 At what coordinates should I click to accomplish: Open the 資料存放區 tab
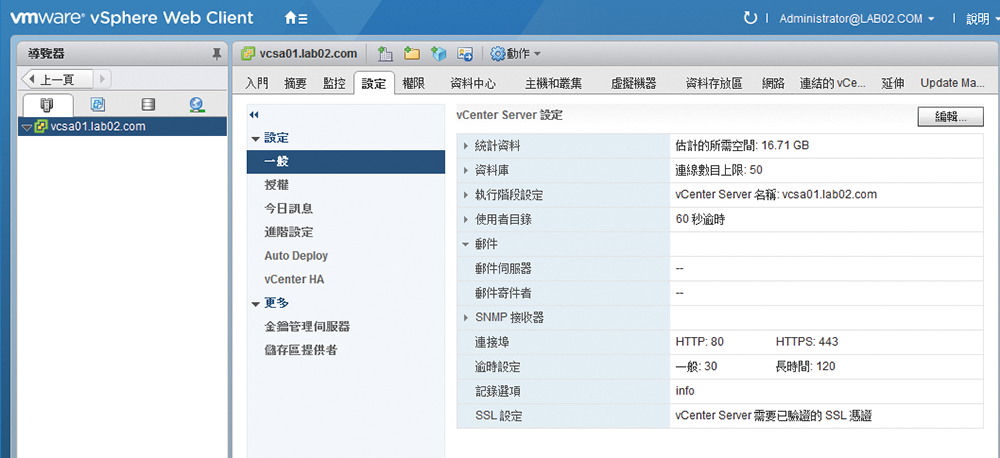714,84
